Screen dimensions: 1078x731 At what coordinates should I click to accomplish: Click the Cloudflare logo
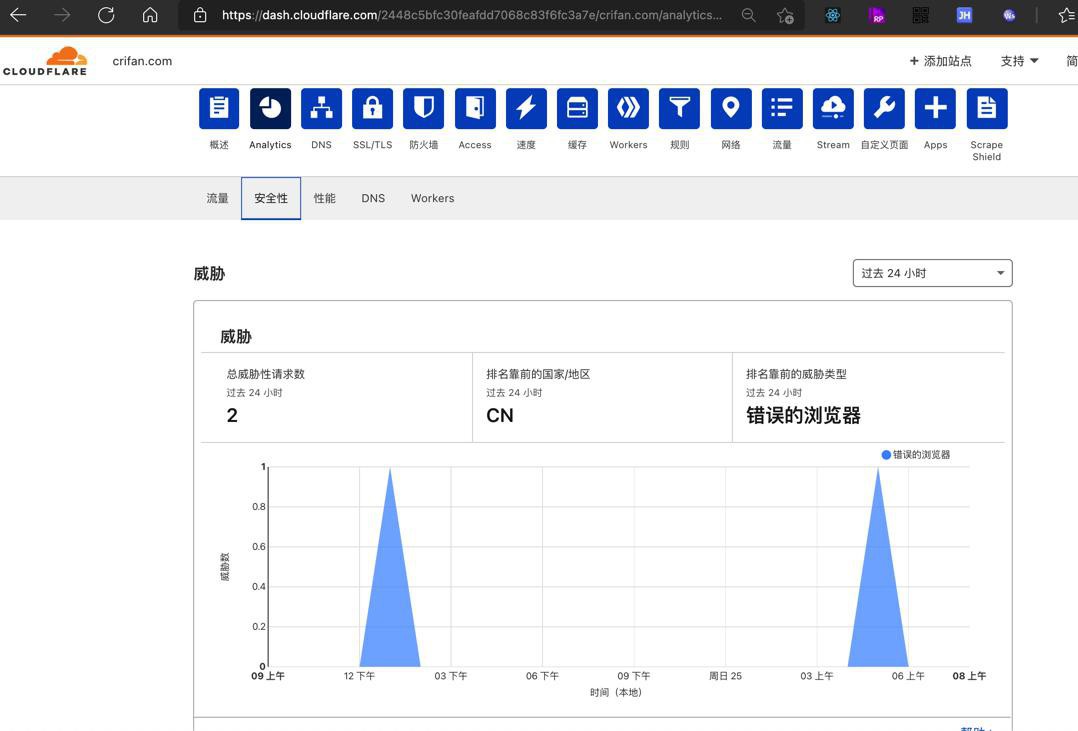[45, 61]
